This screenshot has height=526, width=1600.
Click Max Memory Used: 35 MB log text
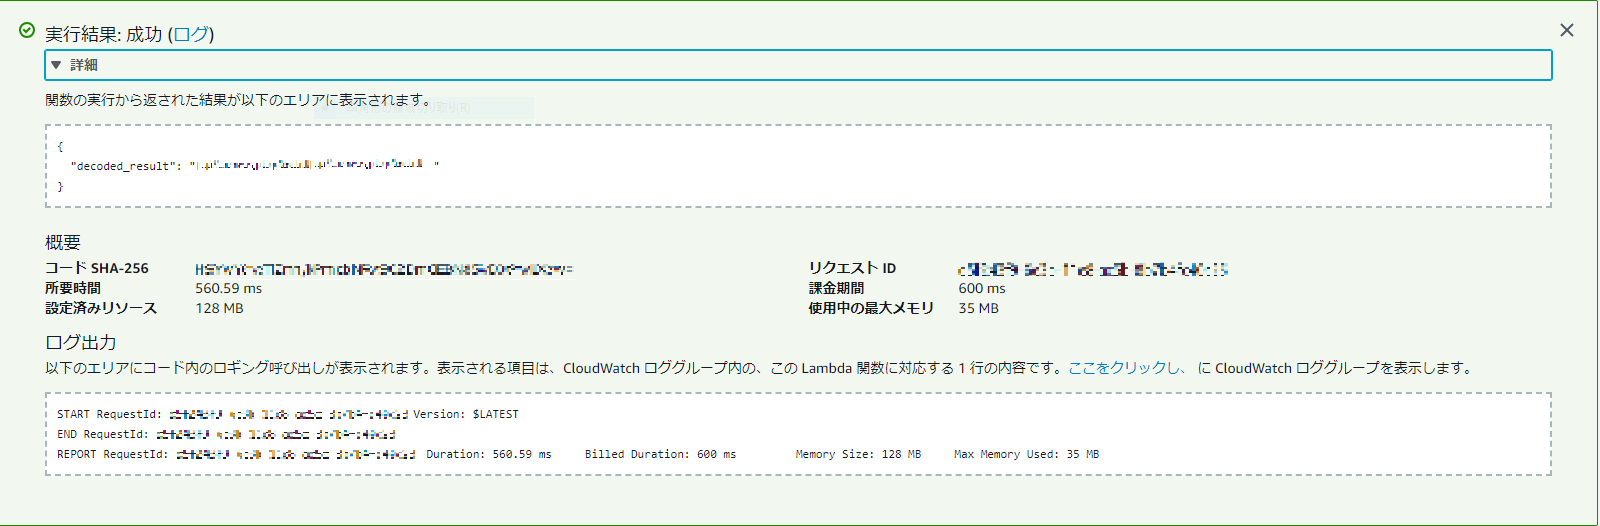(x=1026, y=454)
